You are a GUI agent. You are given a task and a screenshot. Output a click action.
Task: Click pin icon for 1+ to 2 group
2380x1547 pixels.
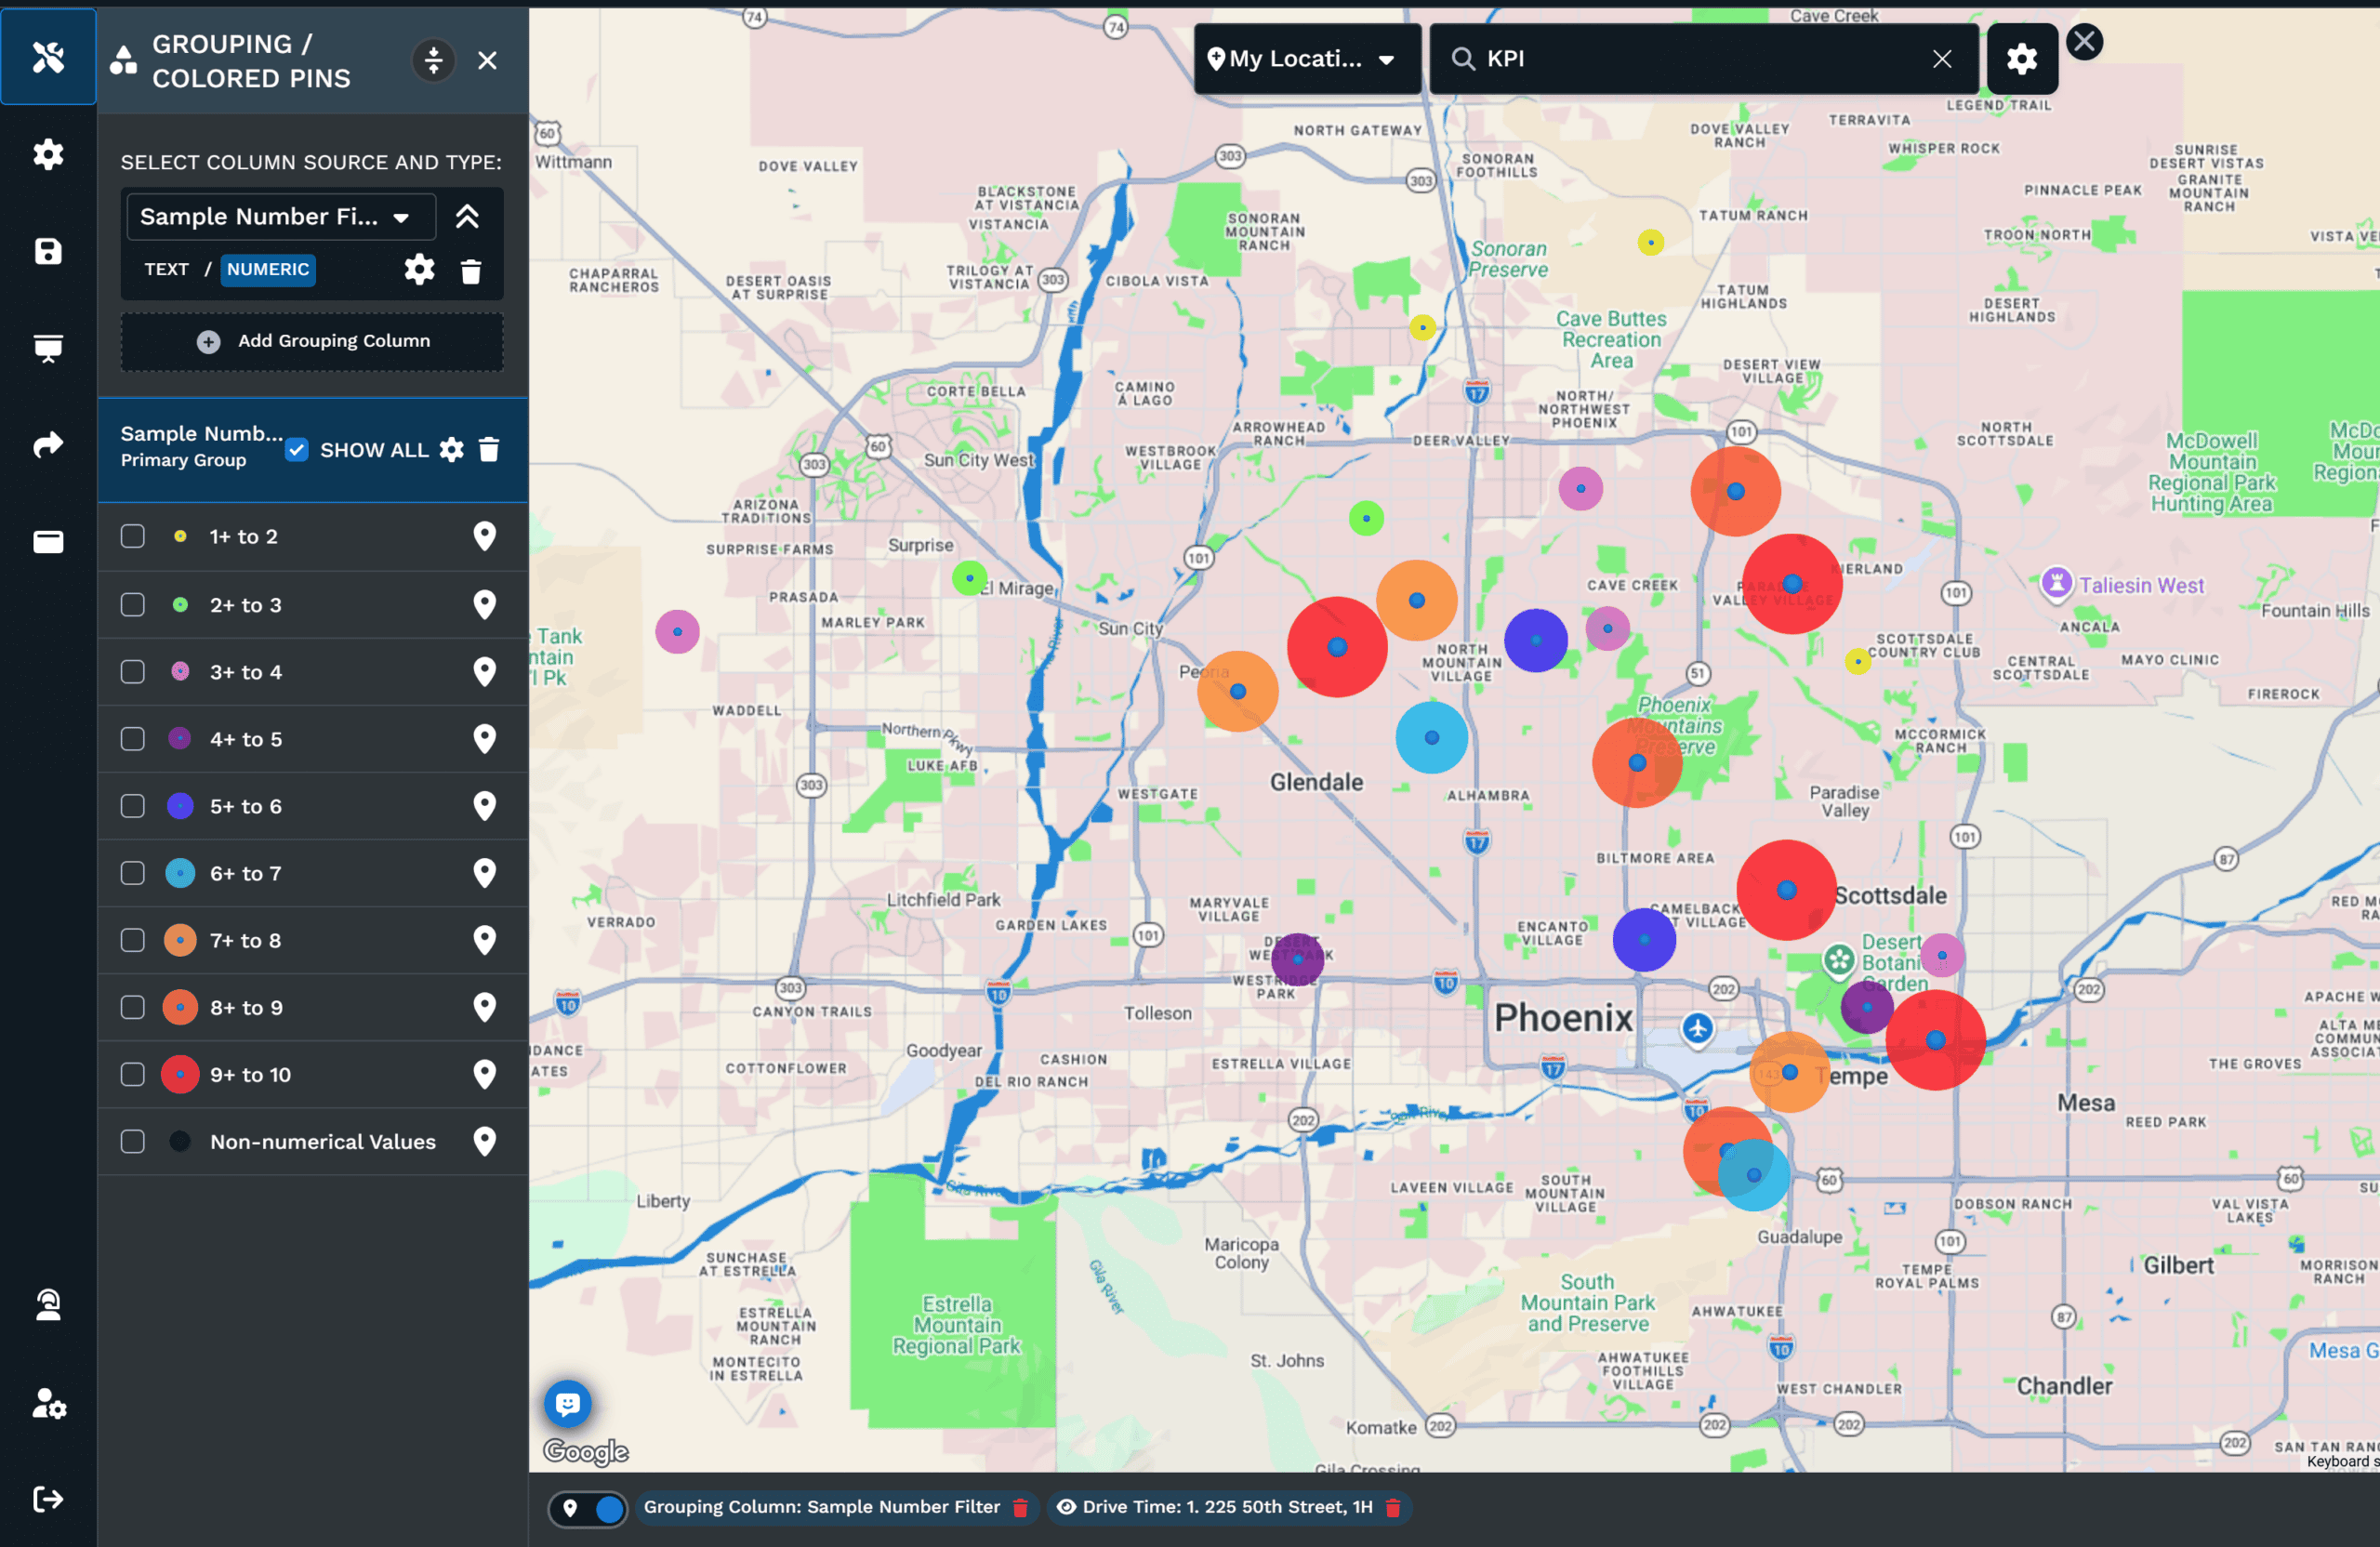484,536
